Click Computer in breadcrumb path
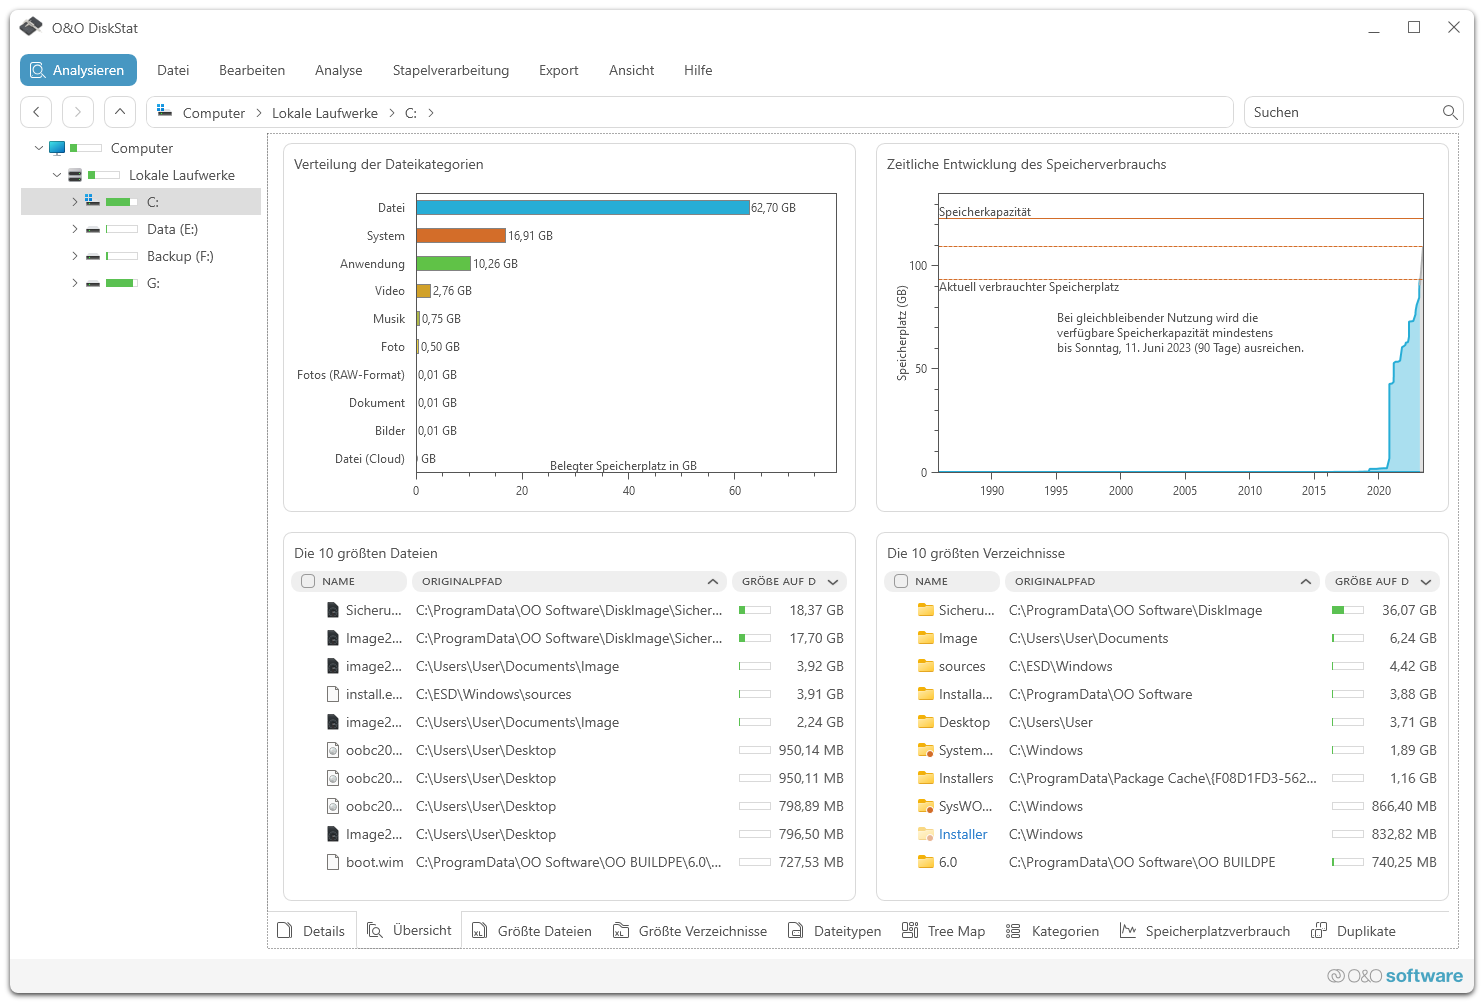1484x1003 pixels. [x=214, y=113]
